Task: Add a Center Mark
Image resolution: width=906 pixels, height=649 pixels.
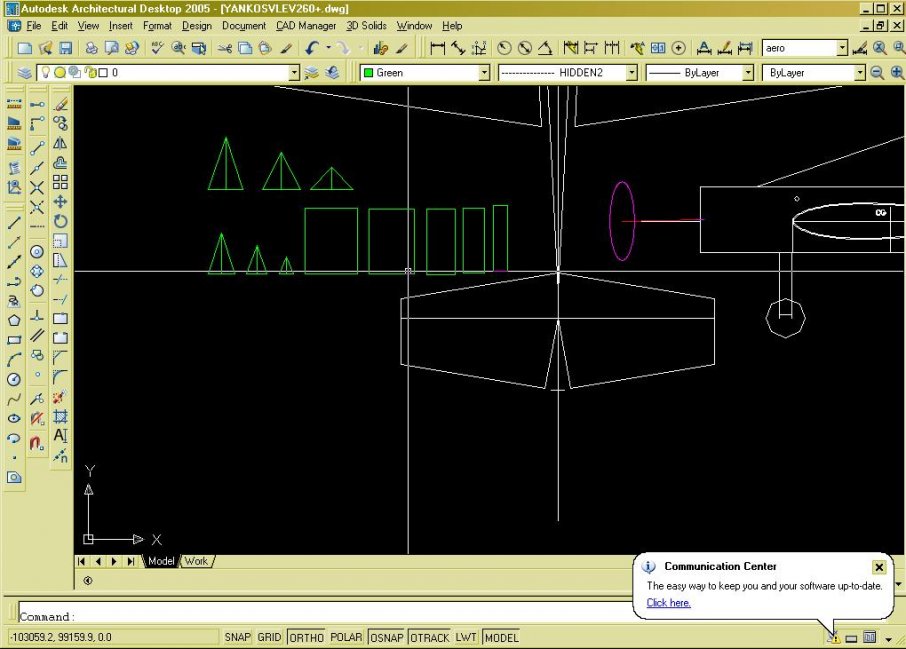Action: pos(679,48)
